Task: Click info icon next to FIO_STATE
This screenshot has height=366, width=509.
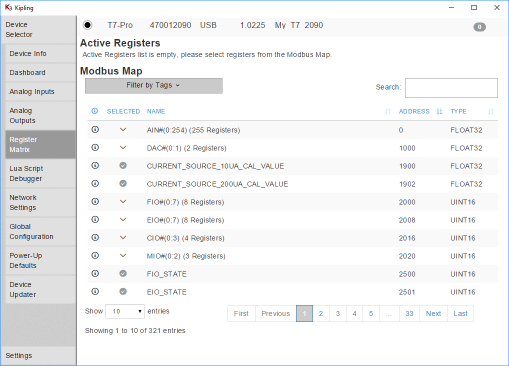Action: [x=95, y=274]
